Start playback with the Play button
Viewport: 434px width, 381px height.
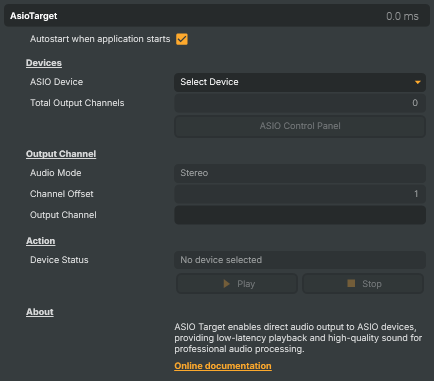pyautogui.click(x=237, y=284)
